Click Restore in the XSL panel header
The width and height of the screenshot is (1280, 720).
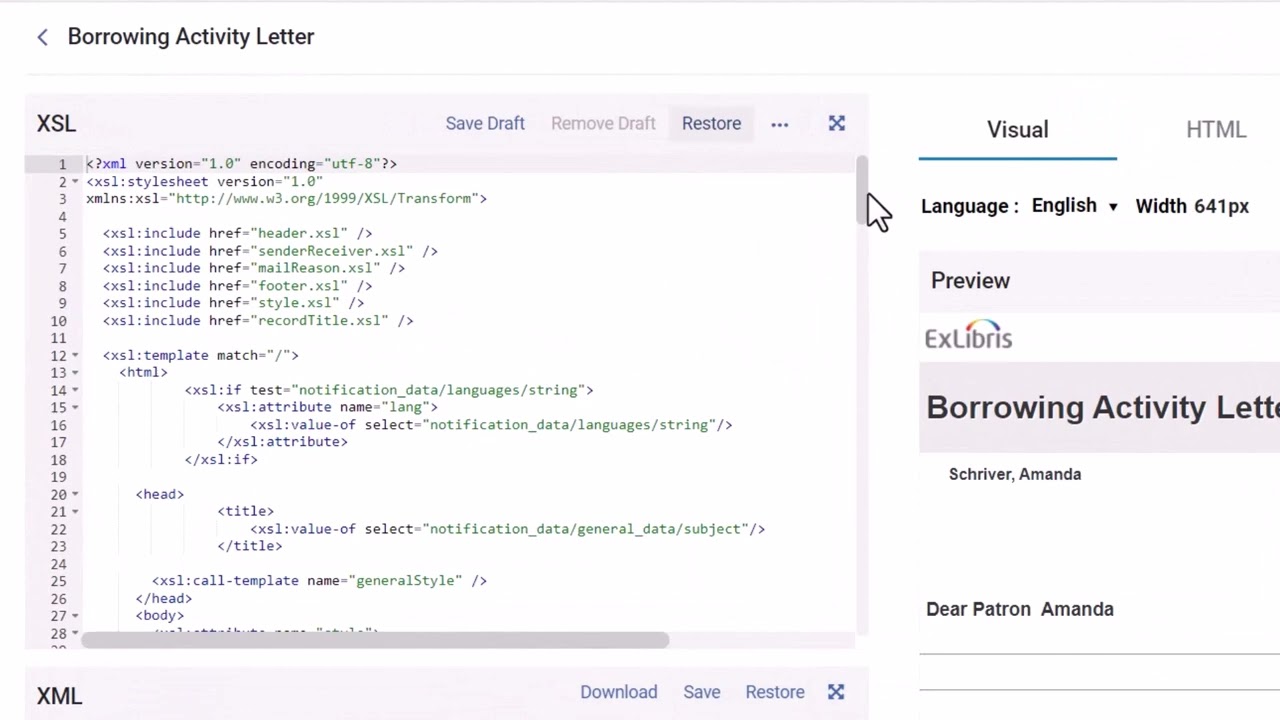[711, 123]
